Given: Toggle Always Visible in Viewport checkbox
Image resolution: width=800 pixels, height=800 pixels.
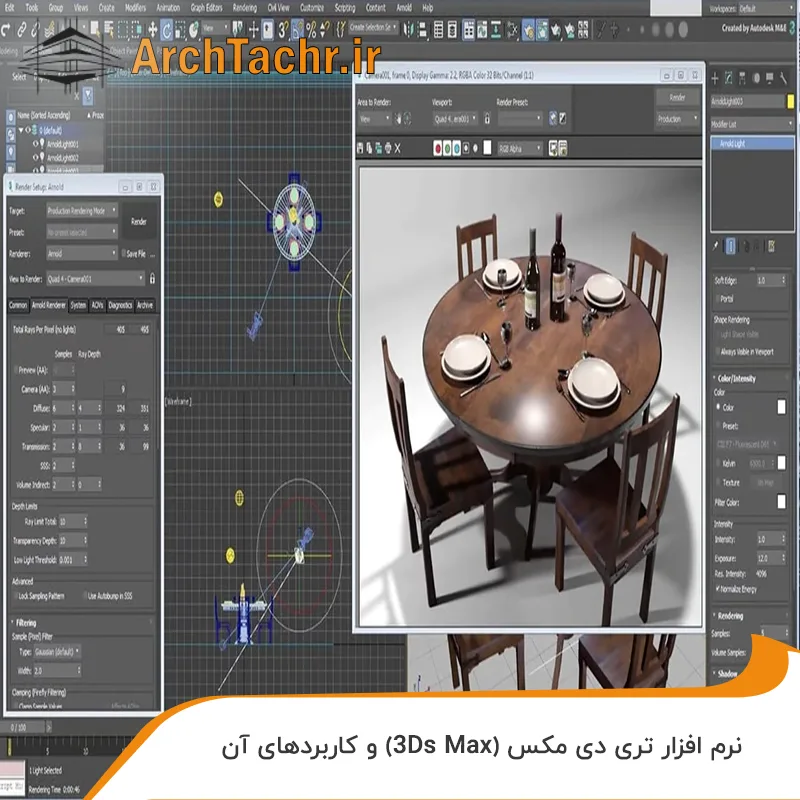Looking at the screenshot, I should (717, 352).
